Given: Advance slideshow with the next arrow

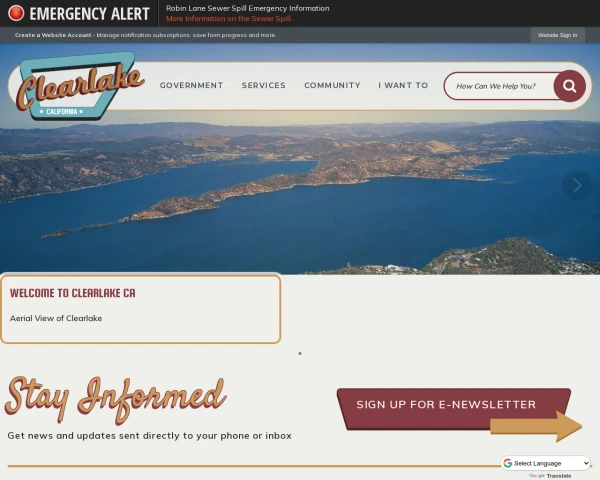Looking at the screenshot, I should point(577,185).
